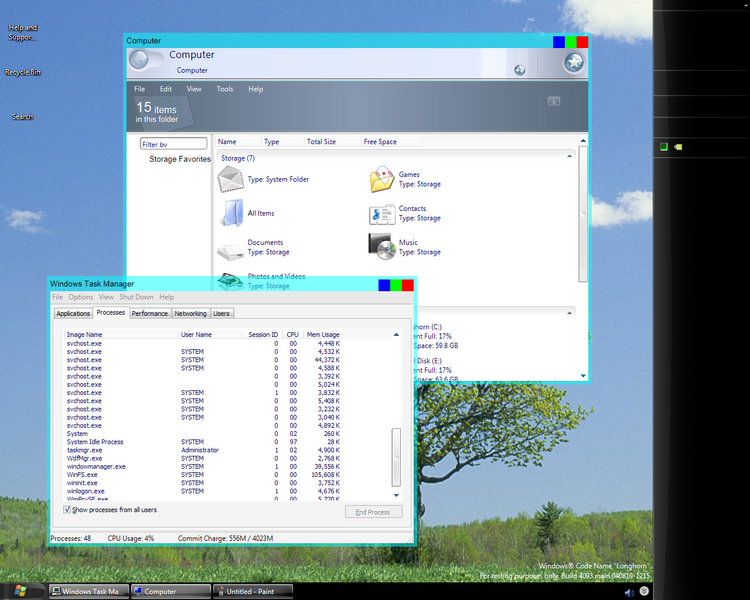This screenshot has height=600, width=750.
Task: Open the All Items folder icon
Action: pos(231,212)
